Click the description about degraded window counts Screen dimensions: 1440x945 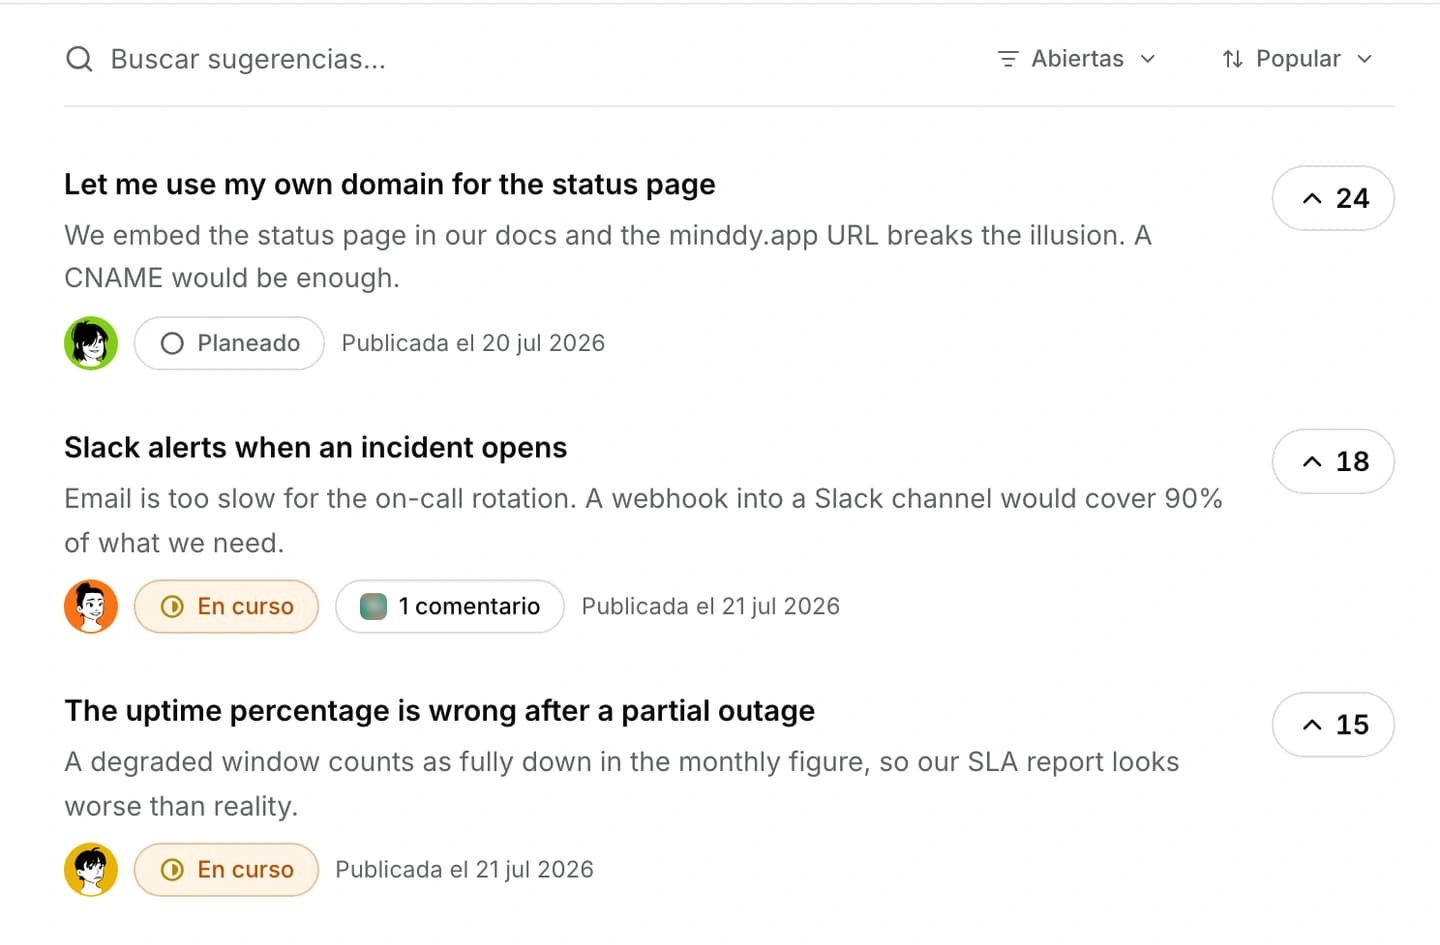pyautogui.click(x=621, y=784)
